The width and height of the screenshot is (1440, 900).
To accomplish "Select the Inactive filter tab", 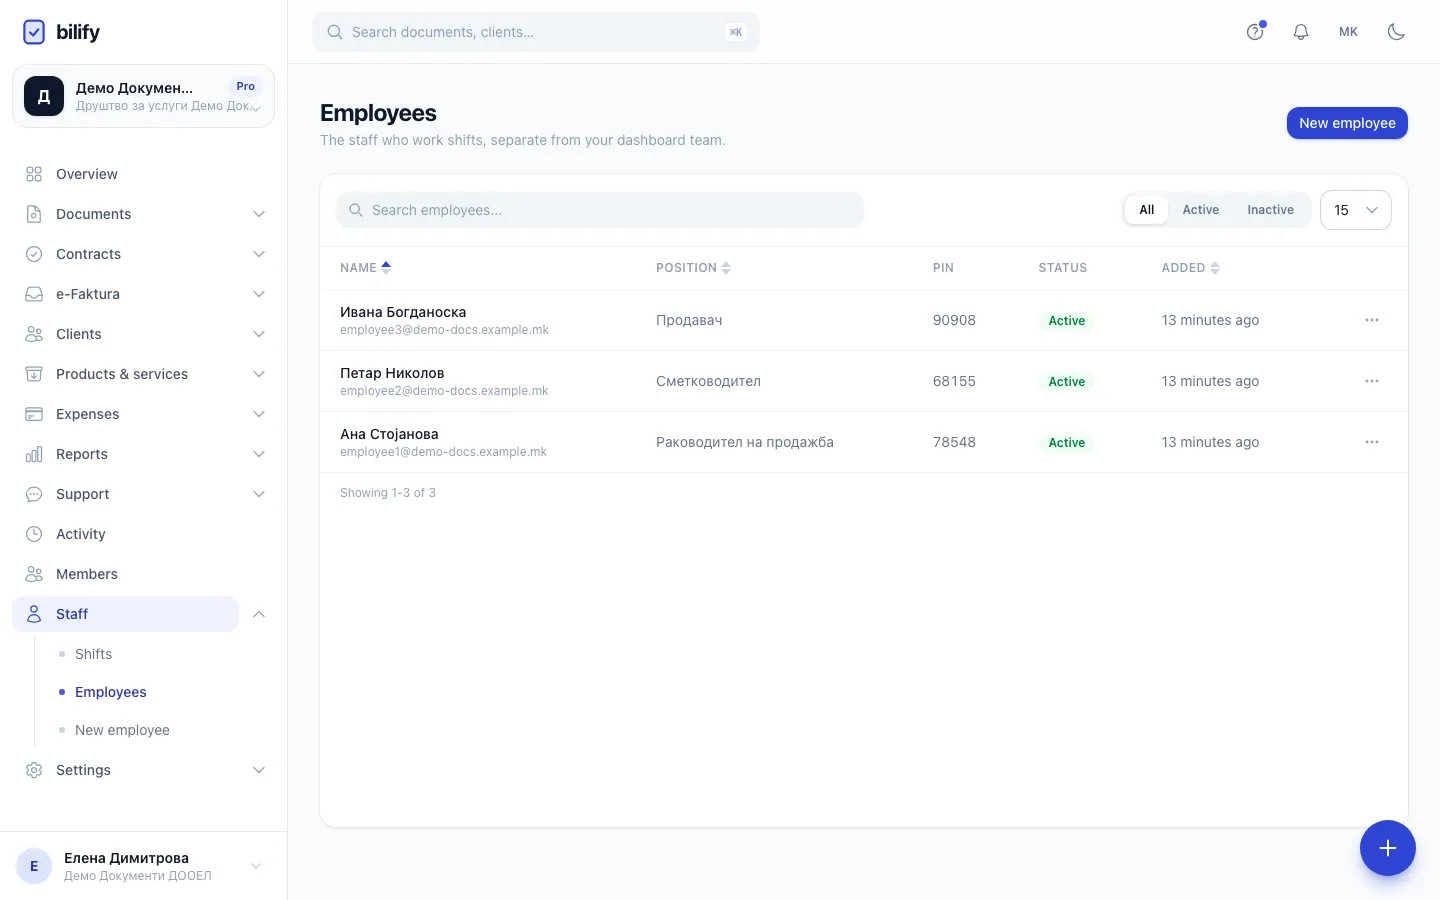I will pos(1270,210).
